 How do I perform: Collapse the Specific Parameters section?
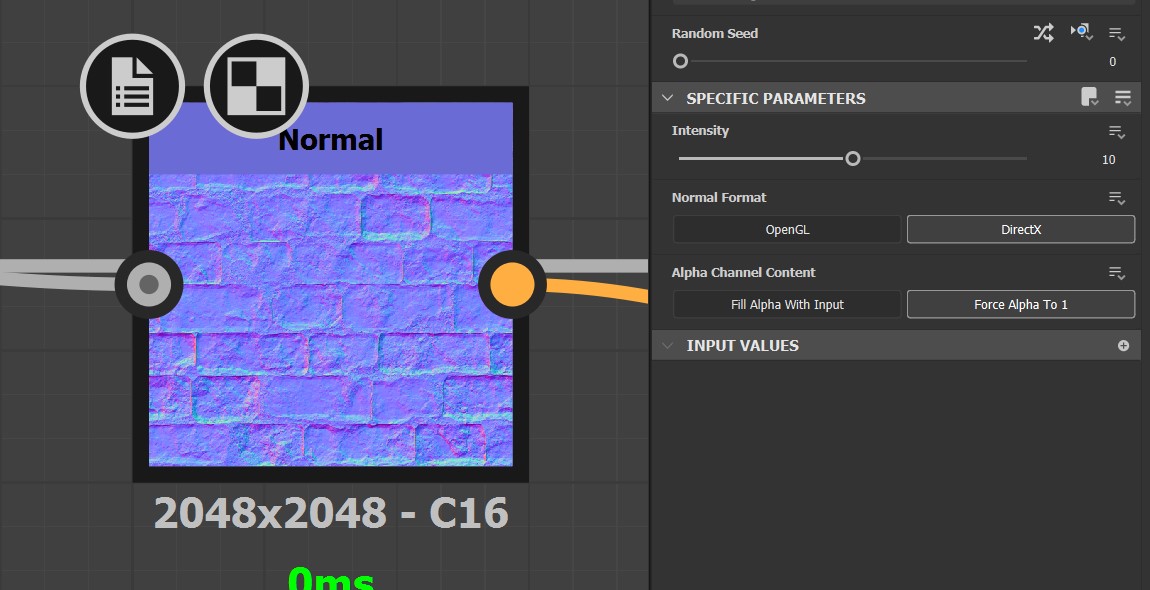[x=667, y=98]
